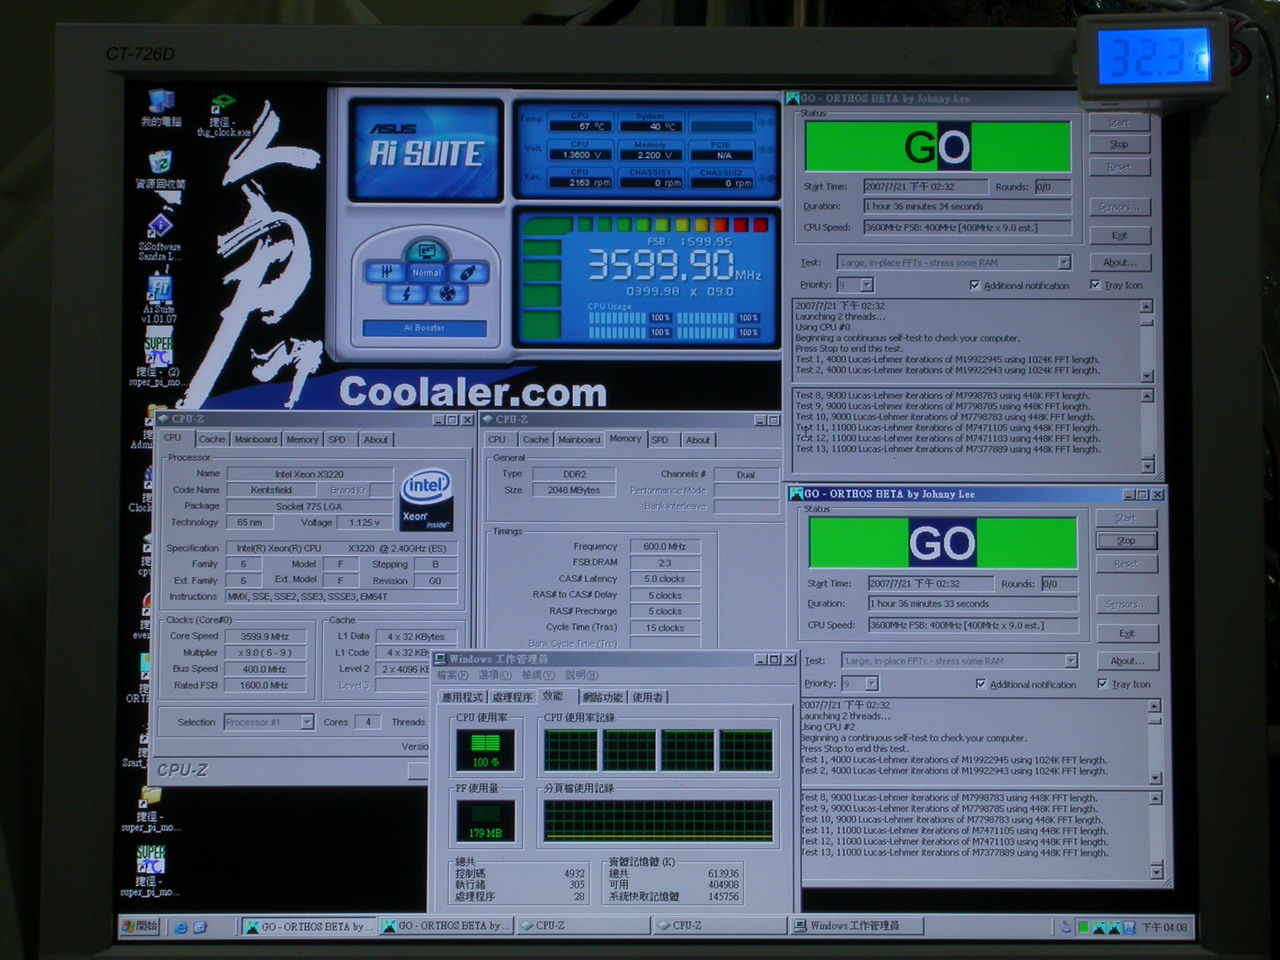The image size is (1280, 960).
Task: Click Exit in upper ORTHOS window
Action: tap(1118, 235)
